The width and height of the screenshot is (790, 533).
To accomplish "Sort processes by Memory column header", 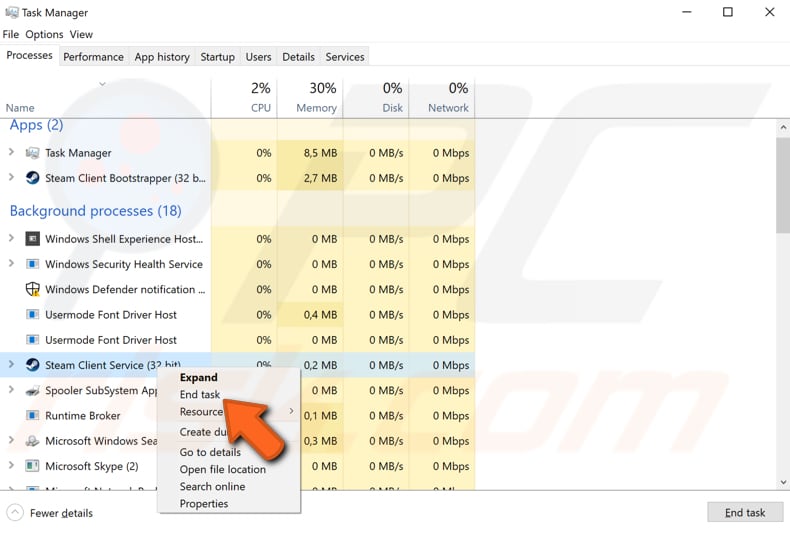I will click(308, 98).
